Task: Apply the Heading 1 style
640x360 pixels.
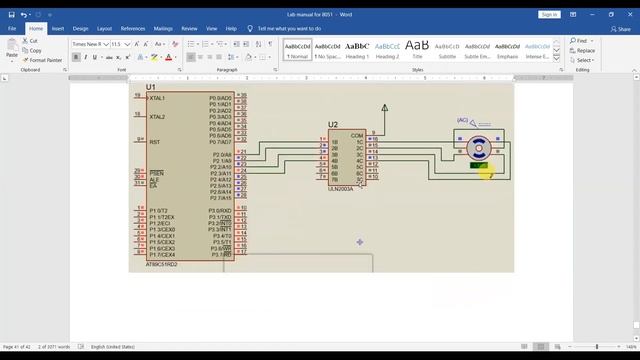Action: click(357, 50)
